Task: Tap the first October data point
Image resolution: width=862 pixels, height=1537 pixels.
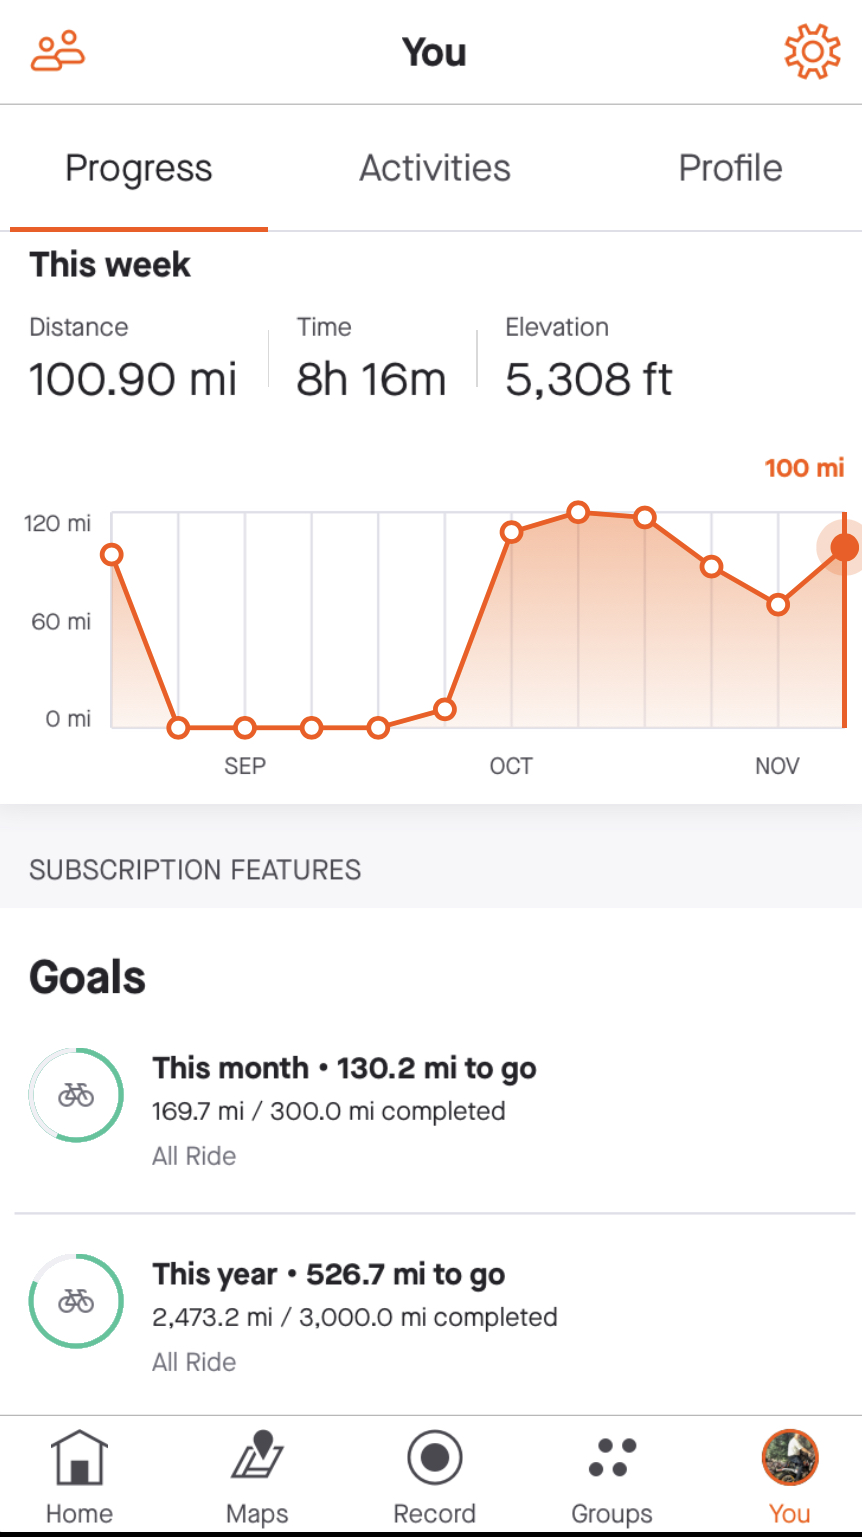Action: click(511, 532)
